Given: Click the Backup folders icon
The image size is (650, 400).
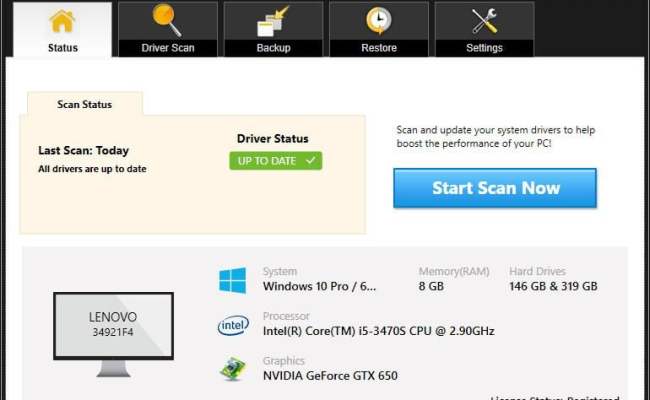Looking at the screenshot, I should point(272,22).
